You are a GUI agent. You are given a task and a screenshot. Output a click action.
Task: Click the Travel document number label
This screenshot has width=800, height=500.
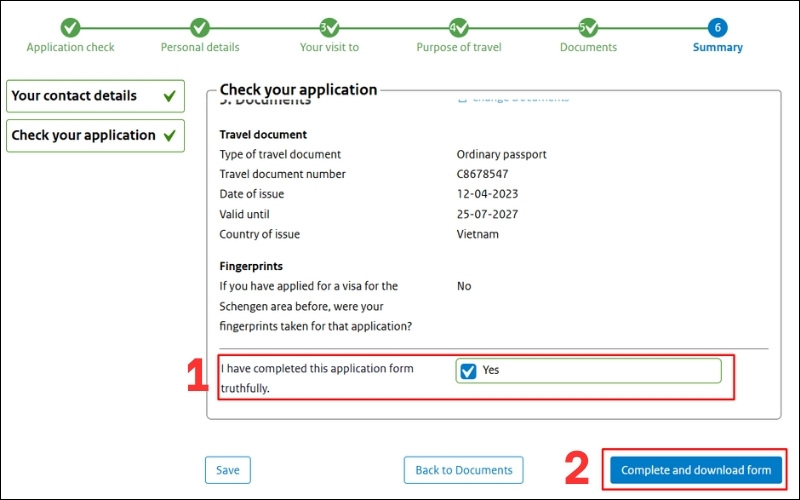point(282,174)
